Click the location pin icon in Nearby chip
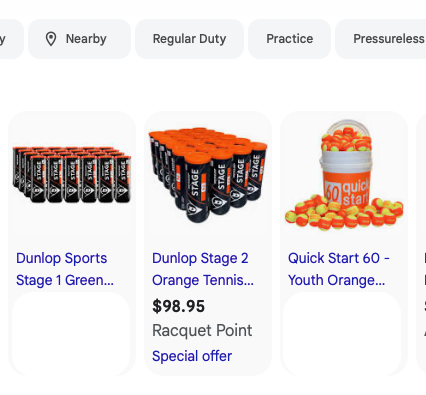This screenshot has height=395, width=426. click(x=51, y=39)
